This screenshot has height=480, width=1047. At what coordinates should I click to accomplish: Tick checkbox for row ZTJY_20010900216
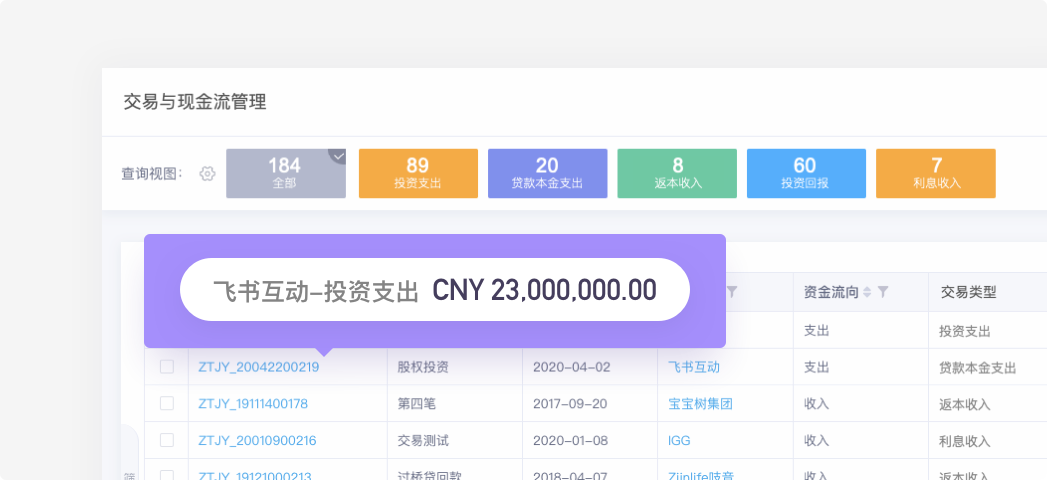click(x=166, y=440)
